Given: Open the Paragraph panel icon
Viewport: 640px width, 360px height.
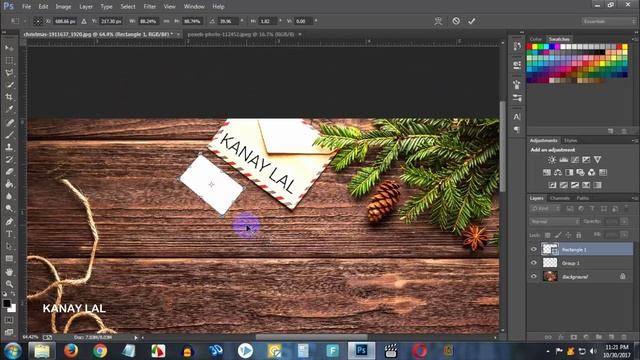Looking at the screenshot, I should tap(517, 130).
